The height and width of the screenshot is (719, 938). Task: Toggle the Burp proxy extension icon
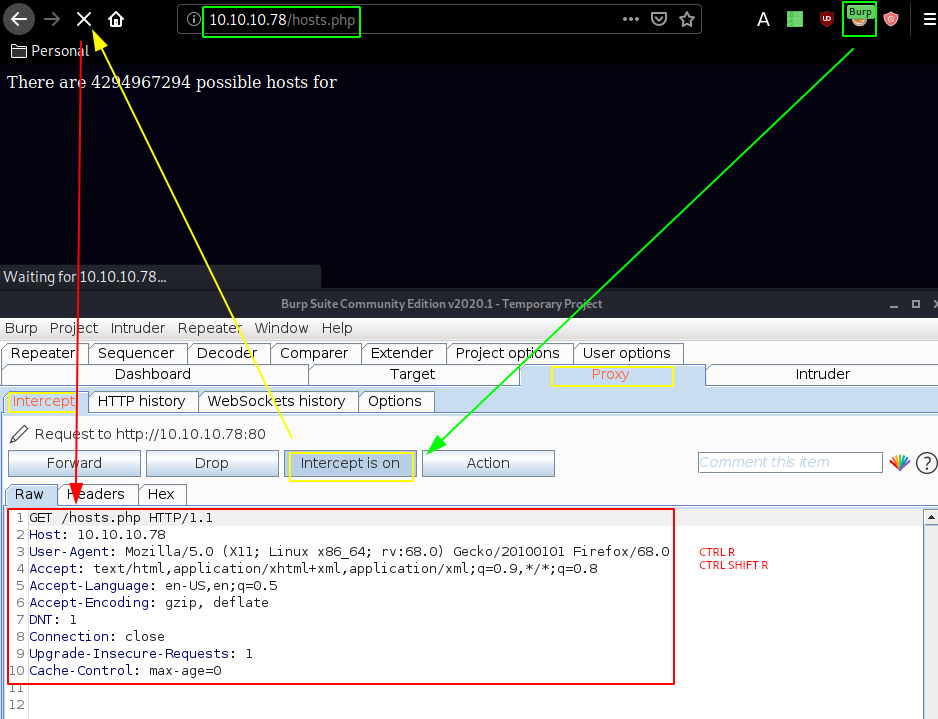[x=860, y=19]
